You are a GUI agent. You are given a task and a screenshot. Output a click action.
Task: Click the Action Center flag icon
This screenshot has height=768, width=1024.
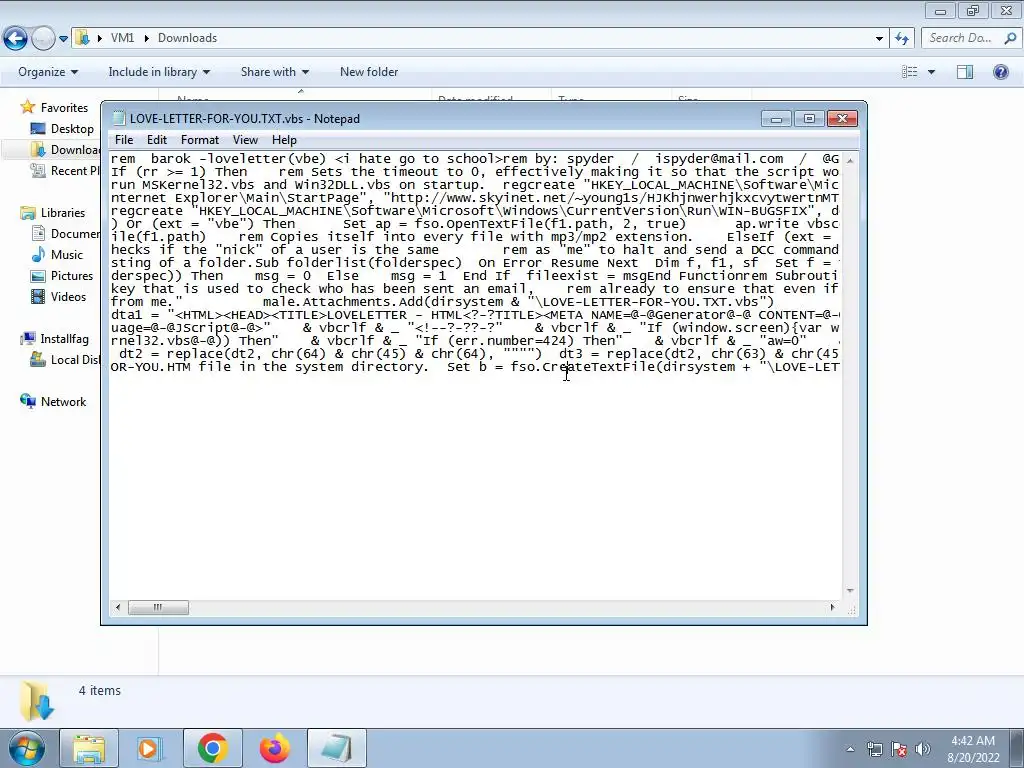(x=899, y=749)
